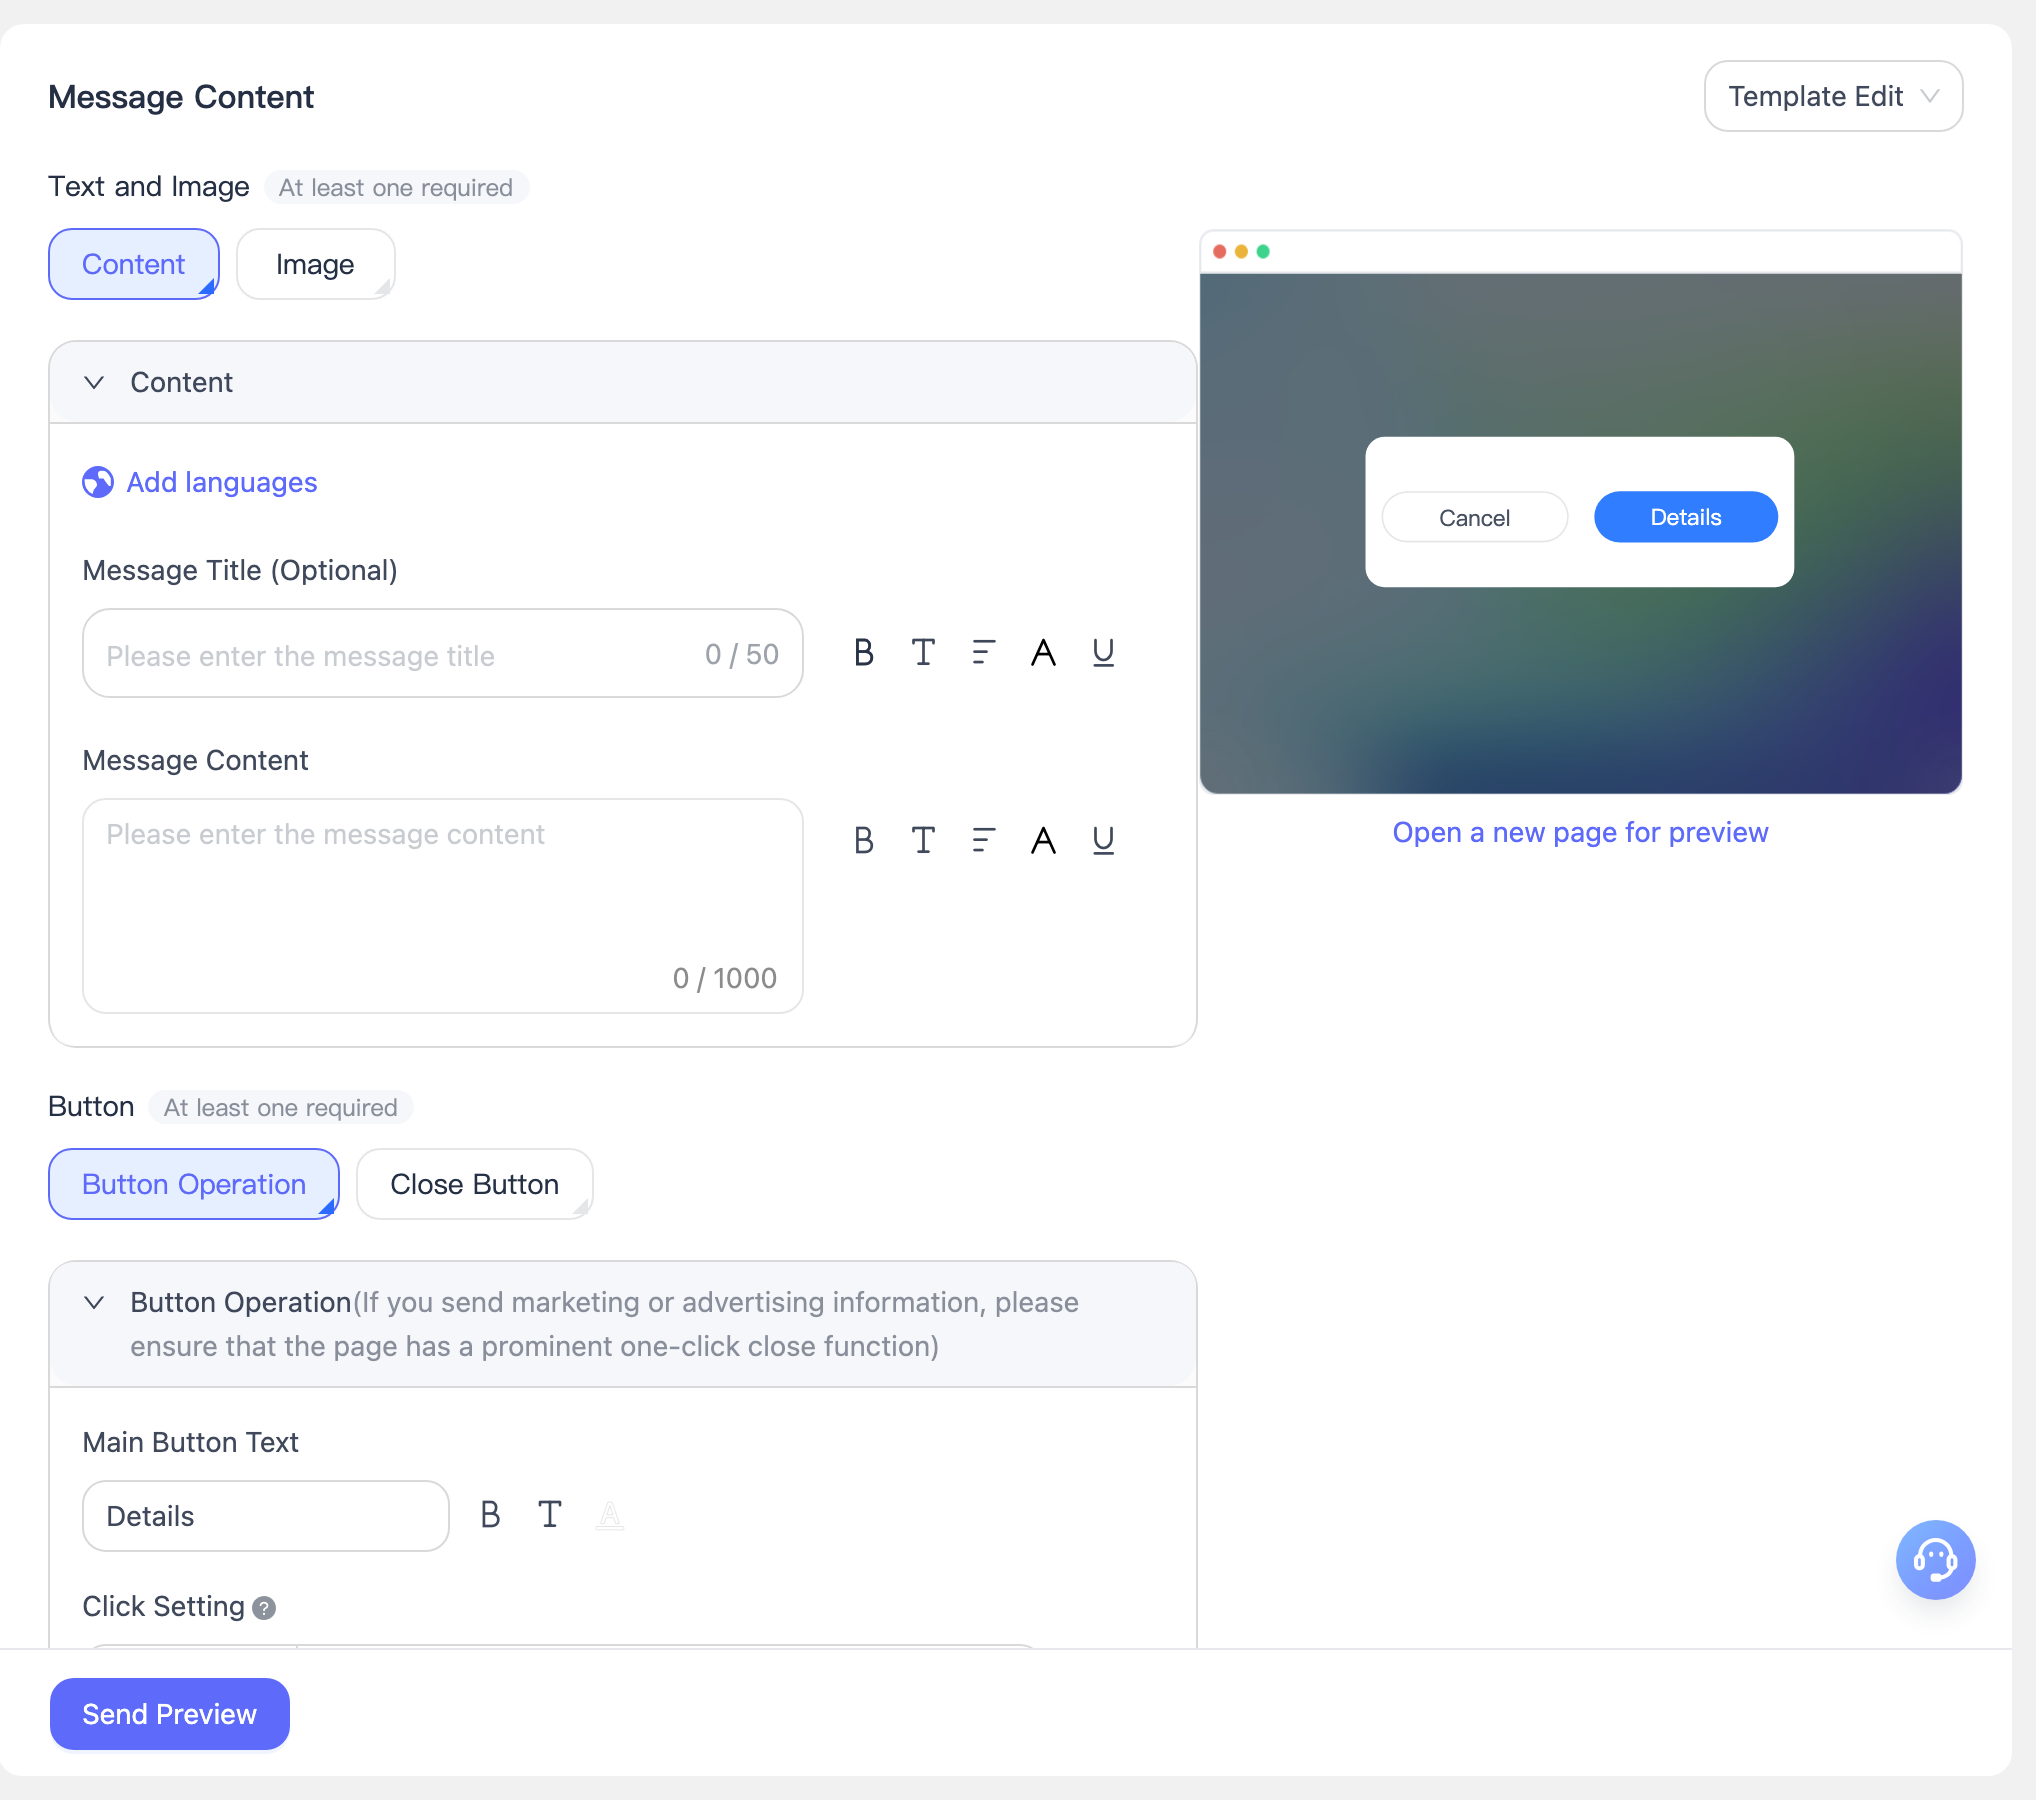The image size is (2036, 1800).
Task: Focus the message content text area
Action: click(x=443, y=906)
